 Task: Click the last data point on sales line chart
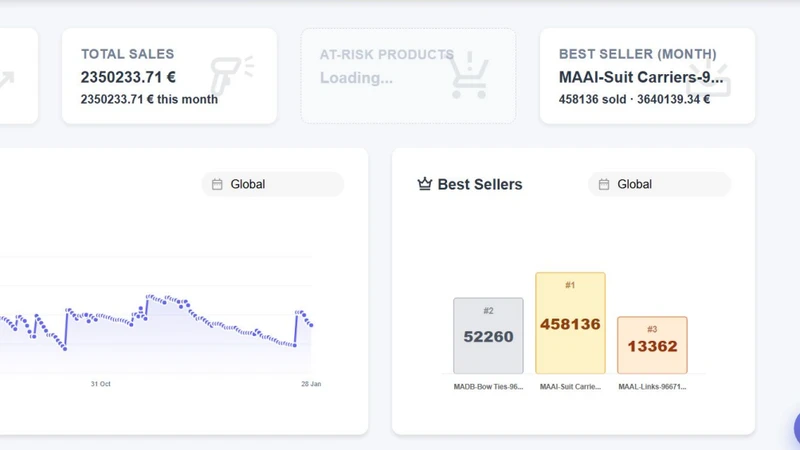tap(311, 325)
